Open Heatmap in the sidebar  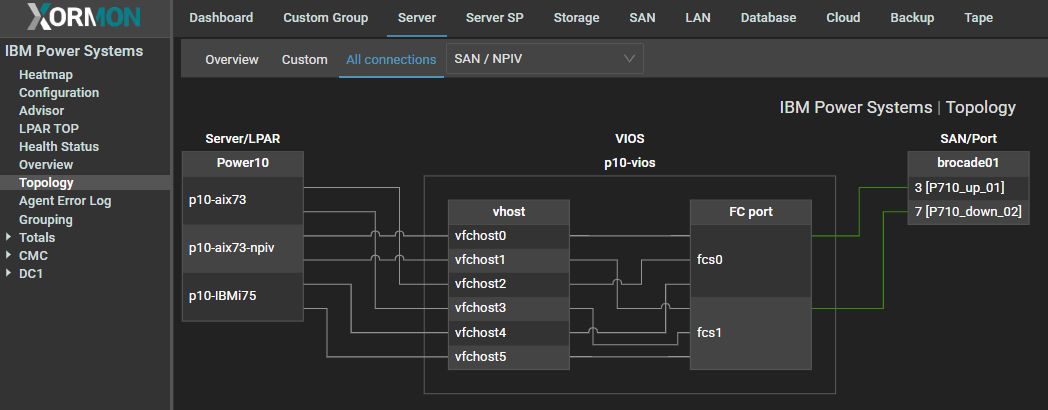point(46,75)
